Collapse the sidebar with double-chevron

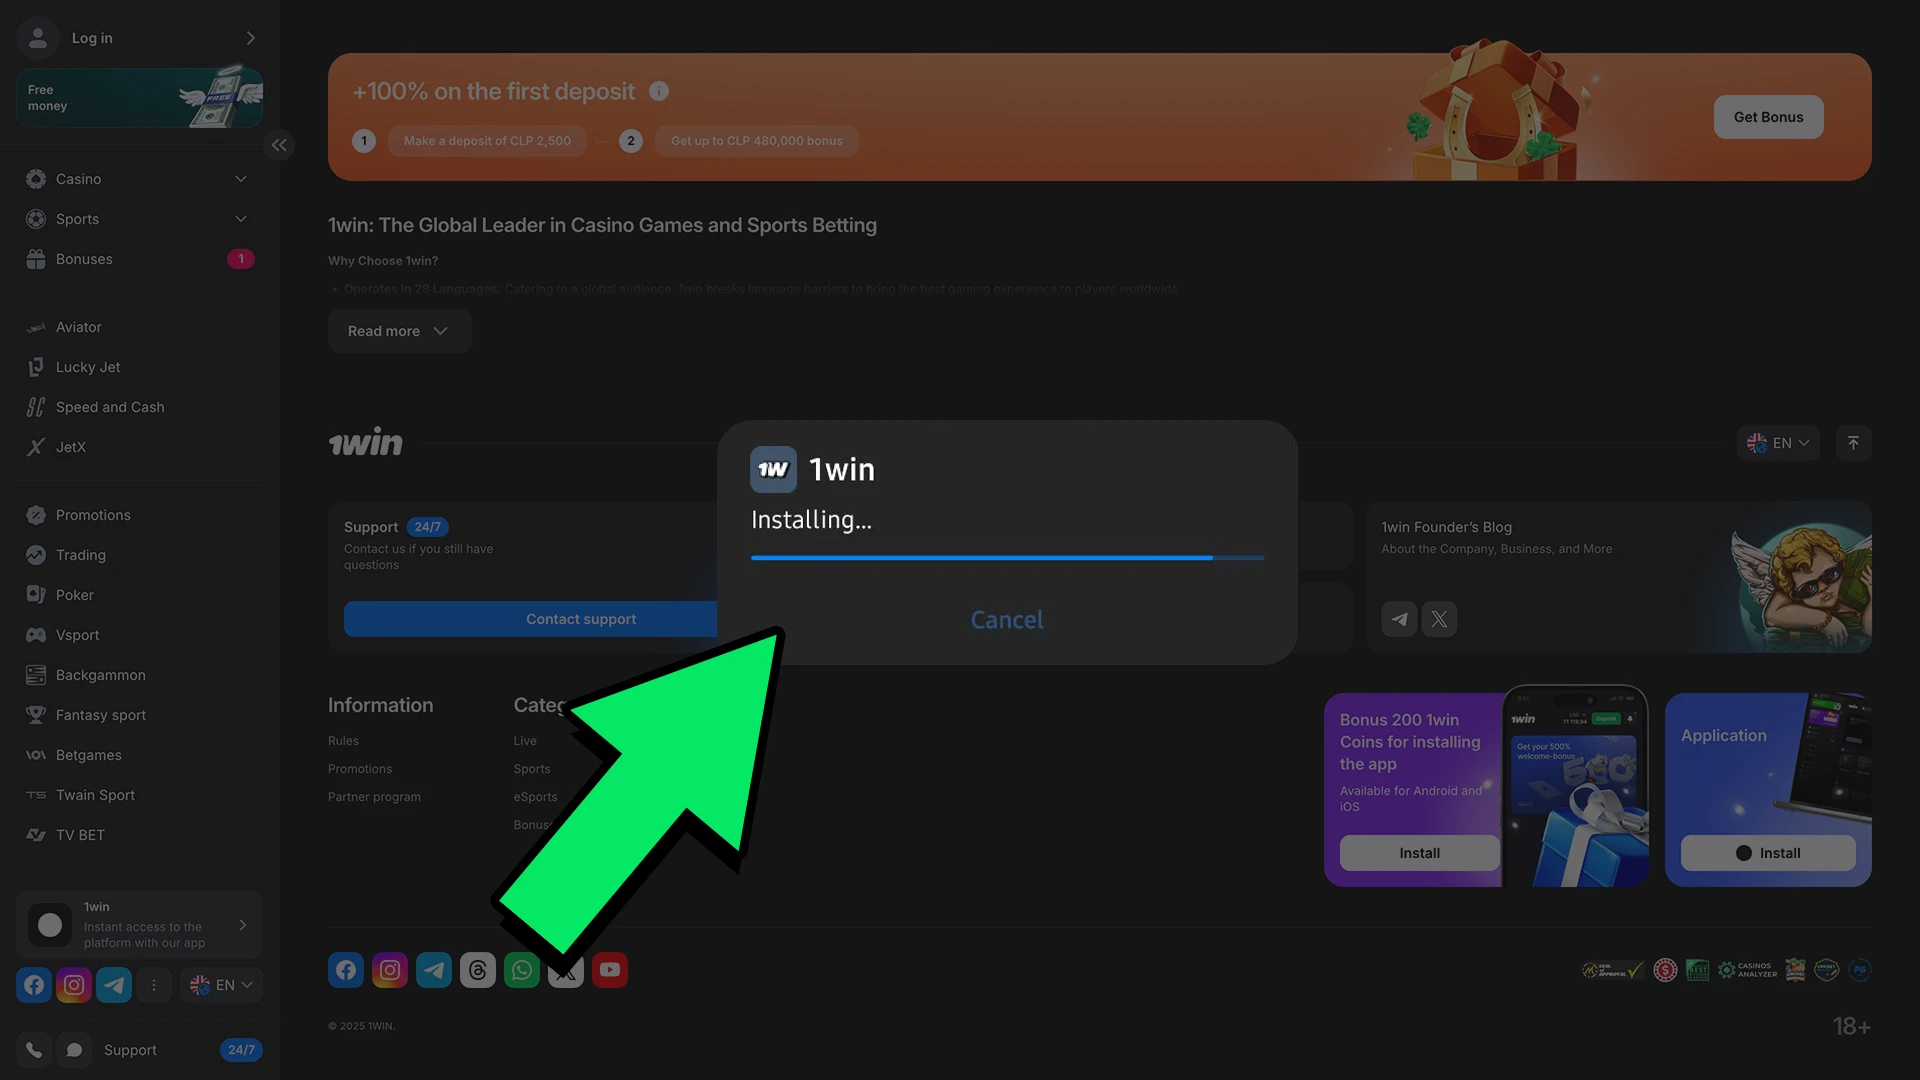279,145
